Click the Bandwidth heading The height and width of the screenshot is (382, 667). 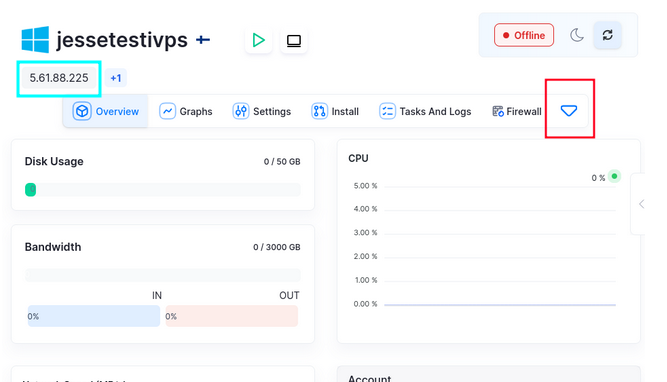[x=53, y=247]
